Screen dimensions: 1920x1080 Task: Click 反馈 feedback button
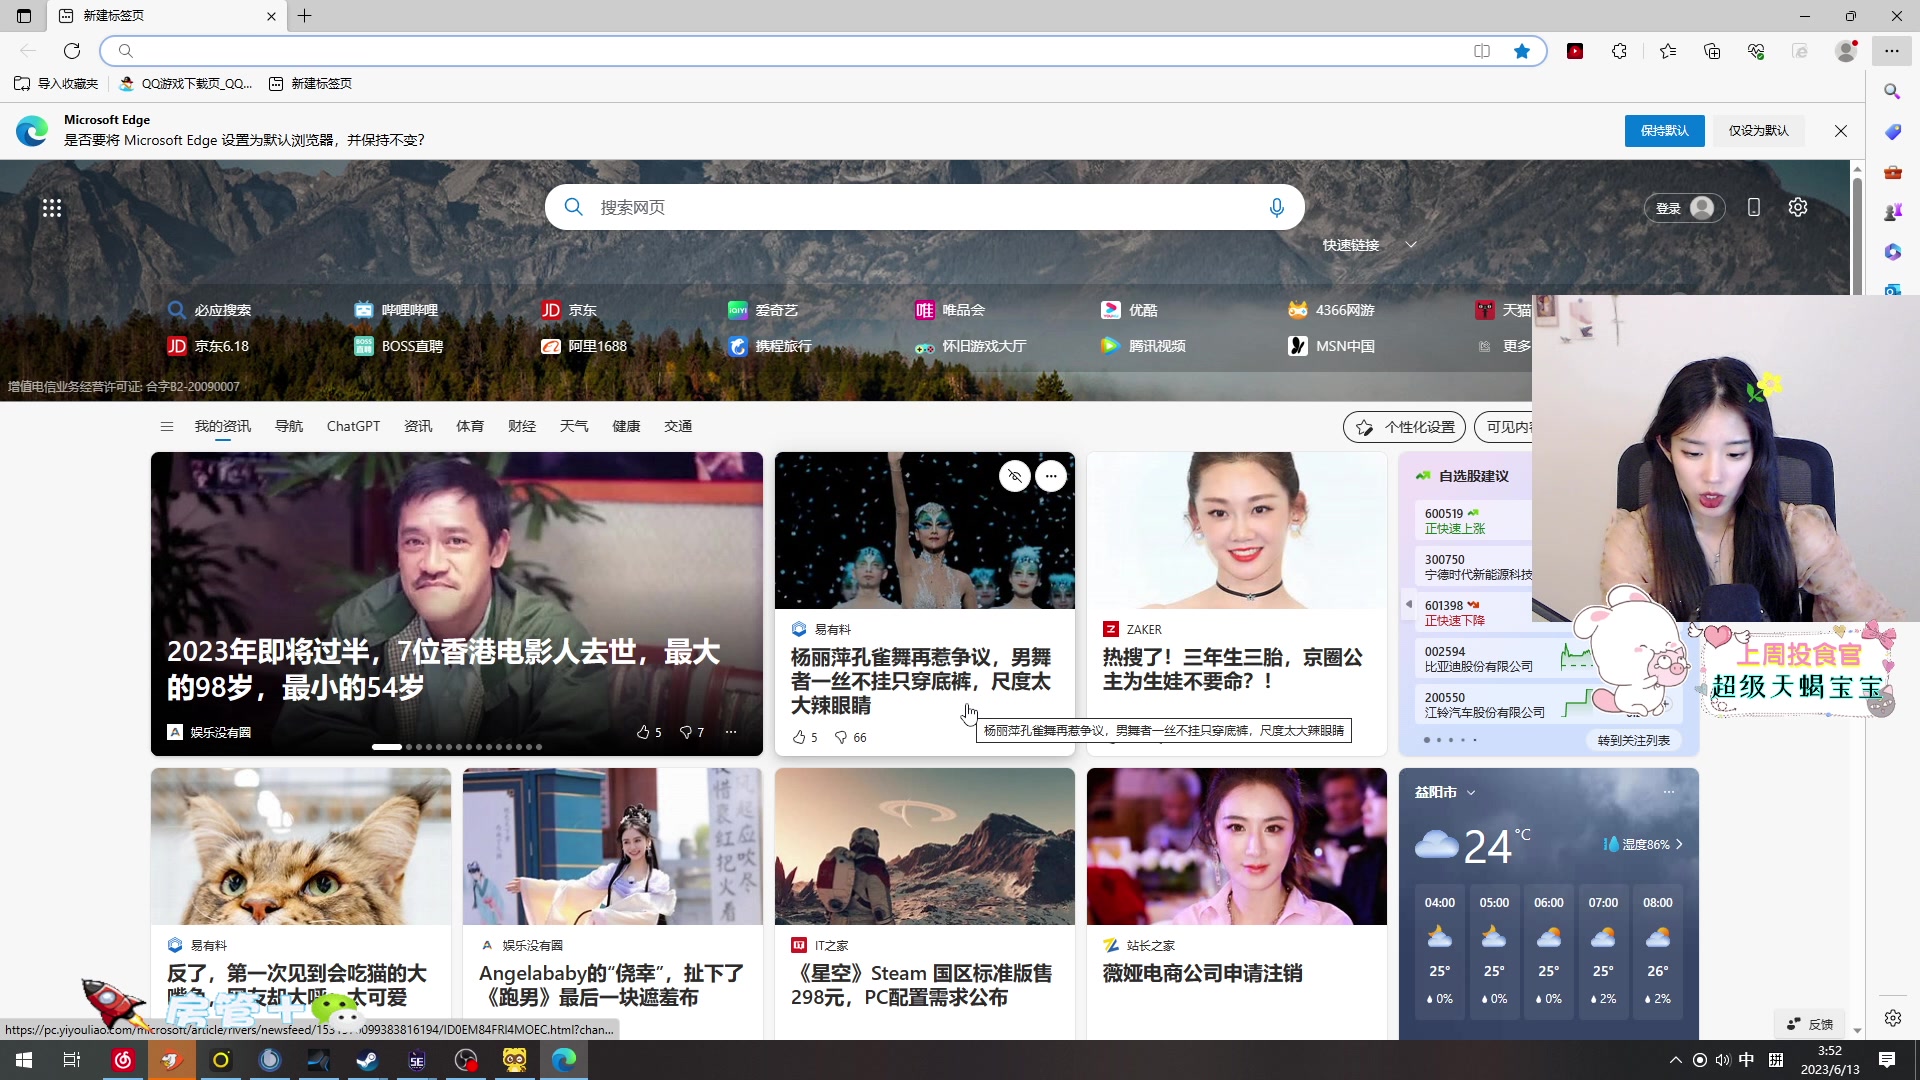pos(1810,1024)
